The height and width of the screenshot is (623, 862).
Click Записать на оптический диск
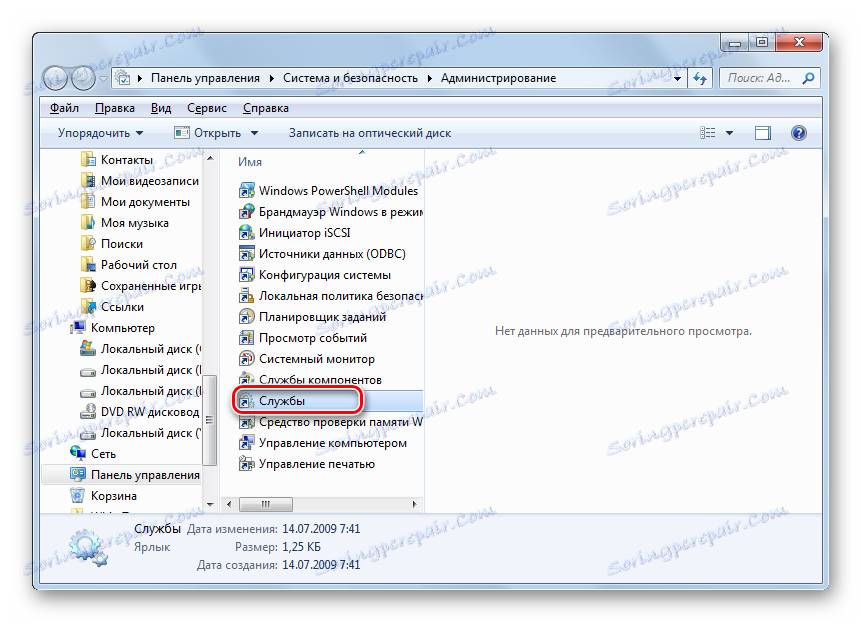pos(369,133)
